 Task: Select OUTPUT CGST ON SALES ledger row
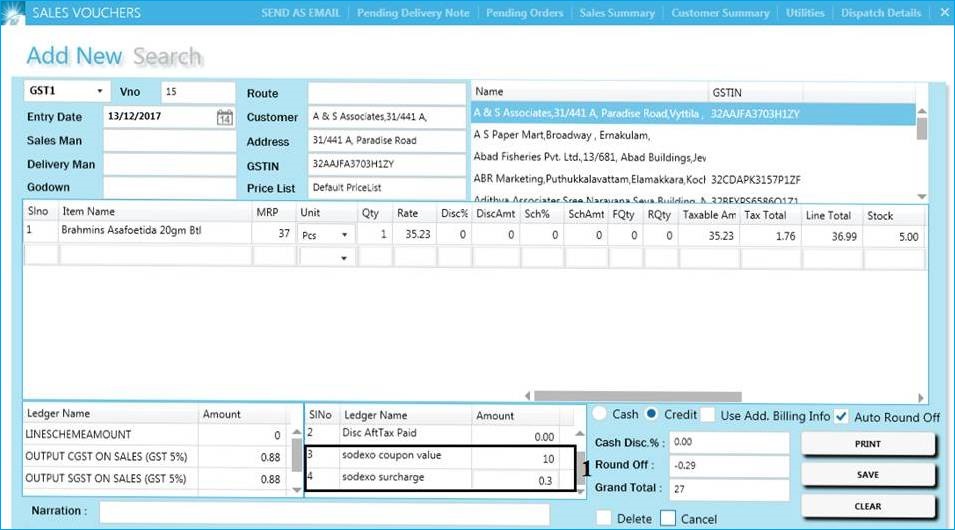tap(157, 457)
